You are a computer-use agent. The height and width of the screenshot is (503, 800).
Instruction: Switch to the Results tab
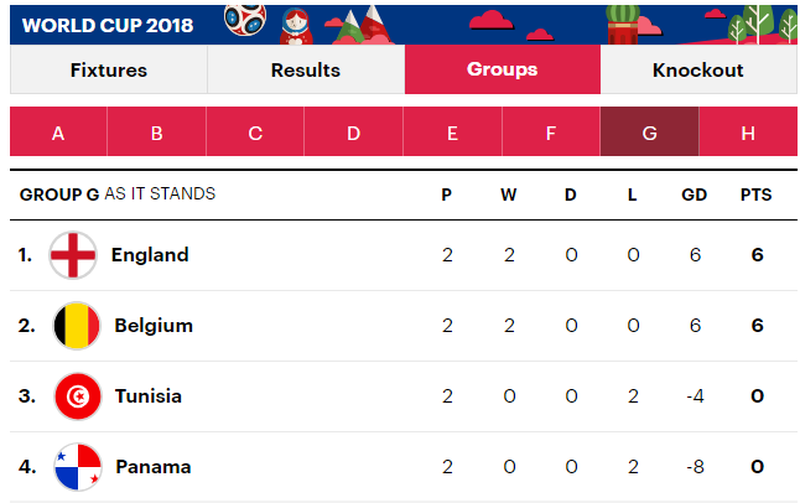(305, 70)
